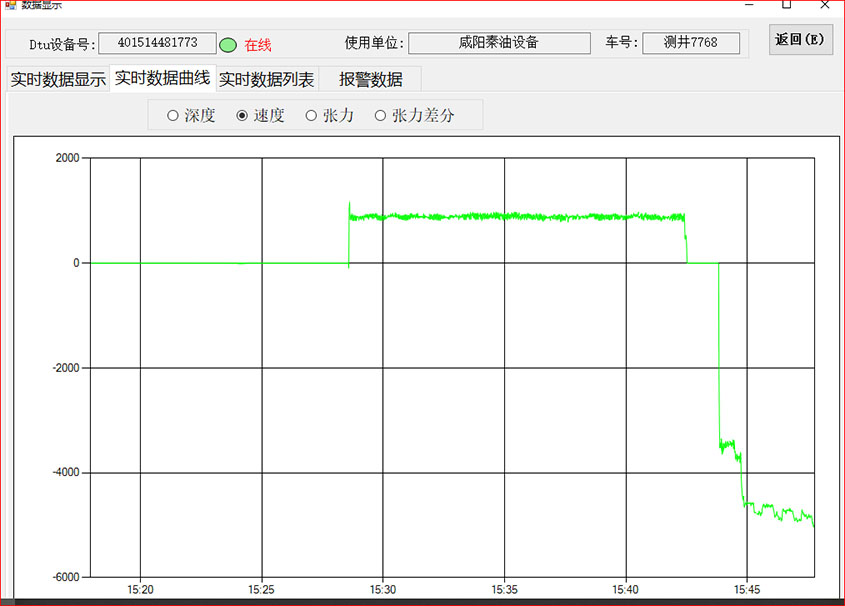The image size is (845, 606).
Task: Focus the 车号 field showing 测井7768
Action: [690, 44]
